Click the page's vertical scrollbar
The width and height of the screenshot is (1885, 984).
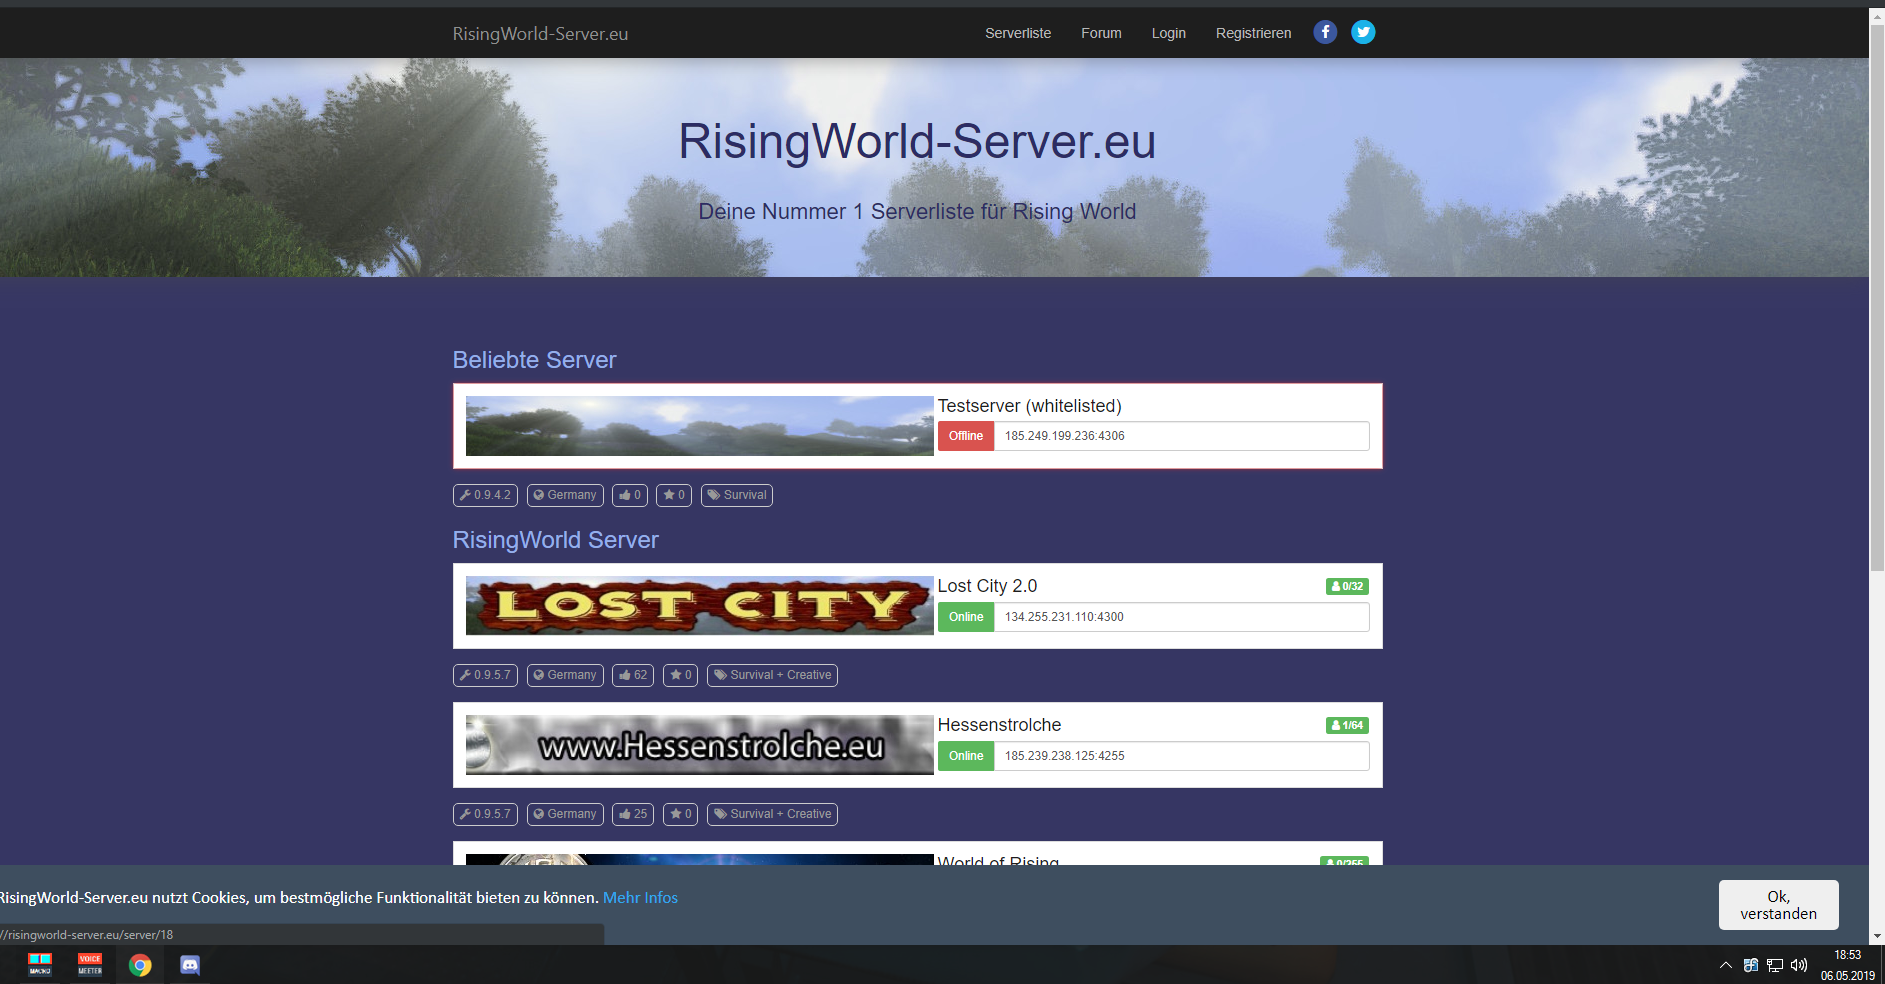1876,300
